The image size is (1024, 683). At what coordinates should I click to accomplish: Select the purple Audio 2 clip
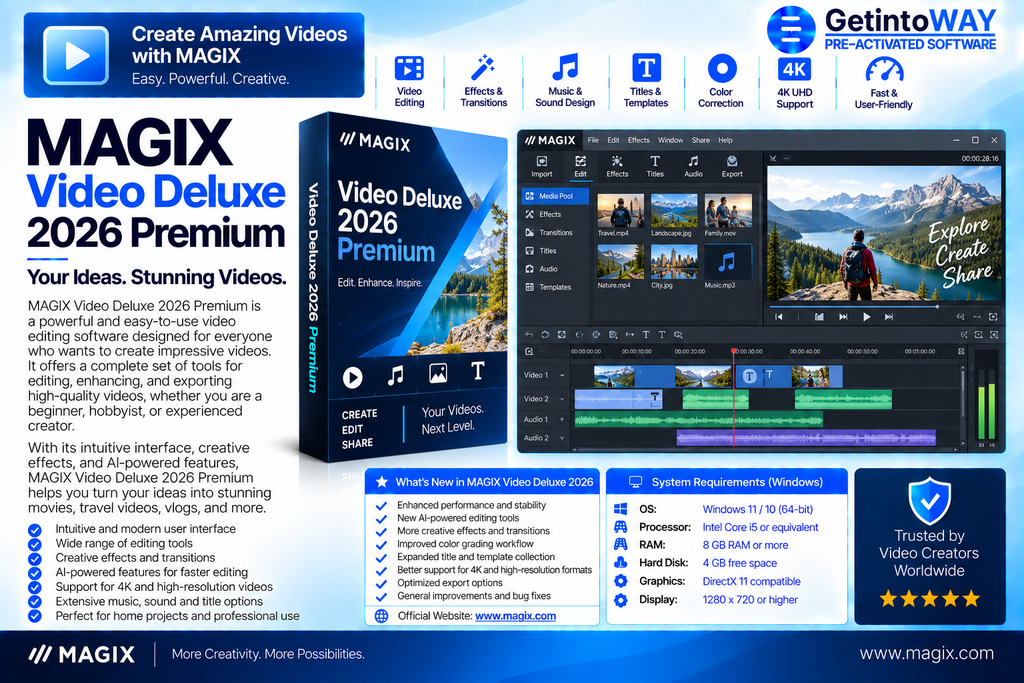[807, 438]
